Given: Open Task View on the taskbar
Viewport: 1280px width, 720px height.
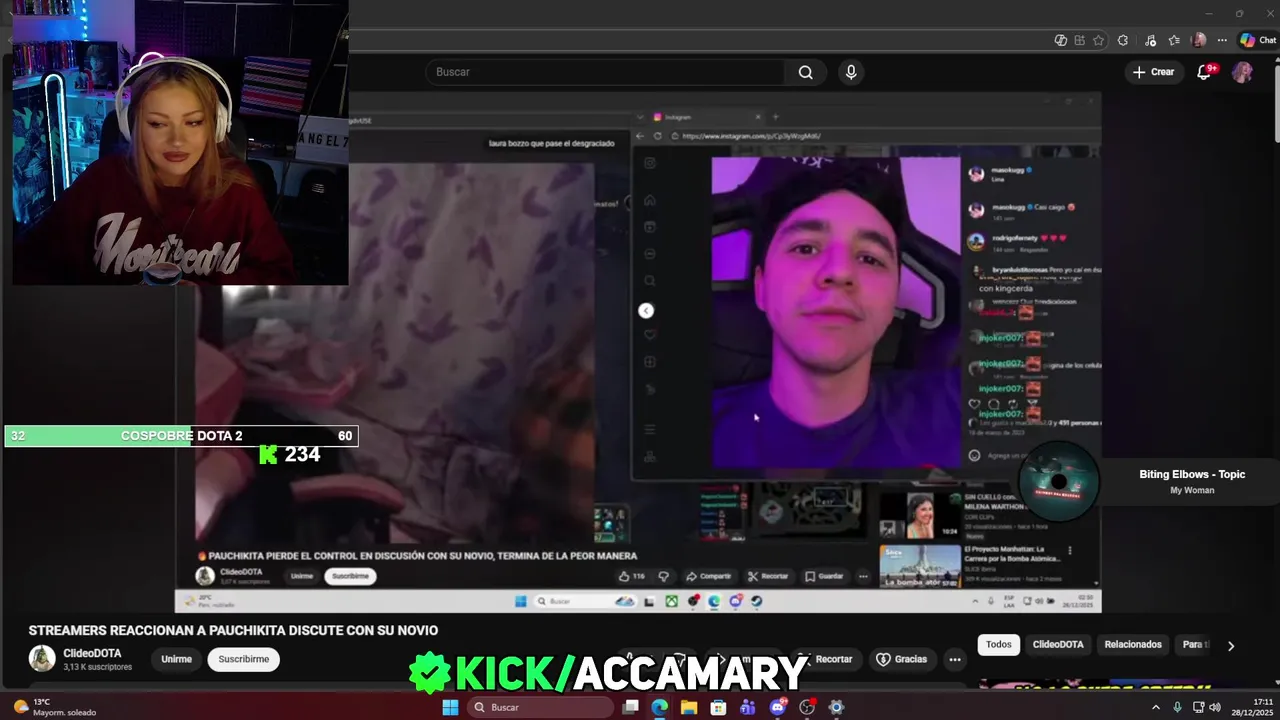Looking at the screenshot, I should [x=631, y=707].
